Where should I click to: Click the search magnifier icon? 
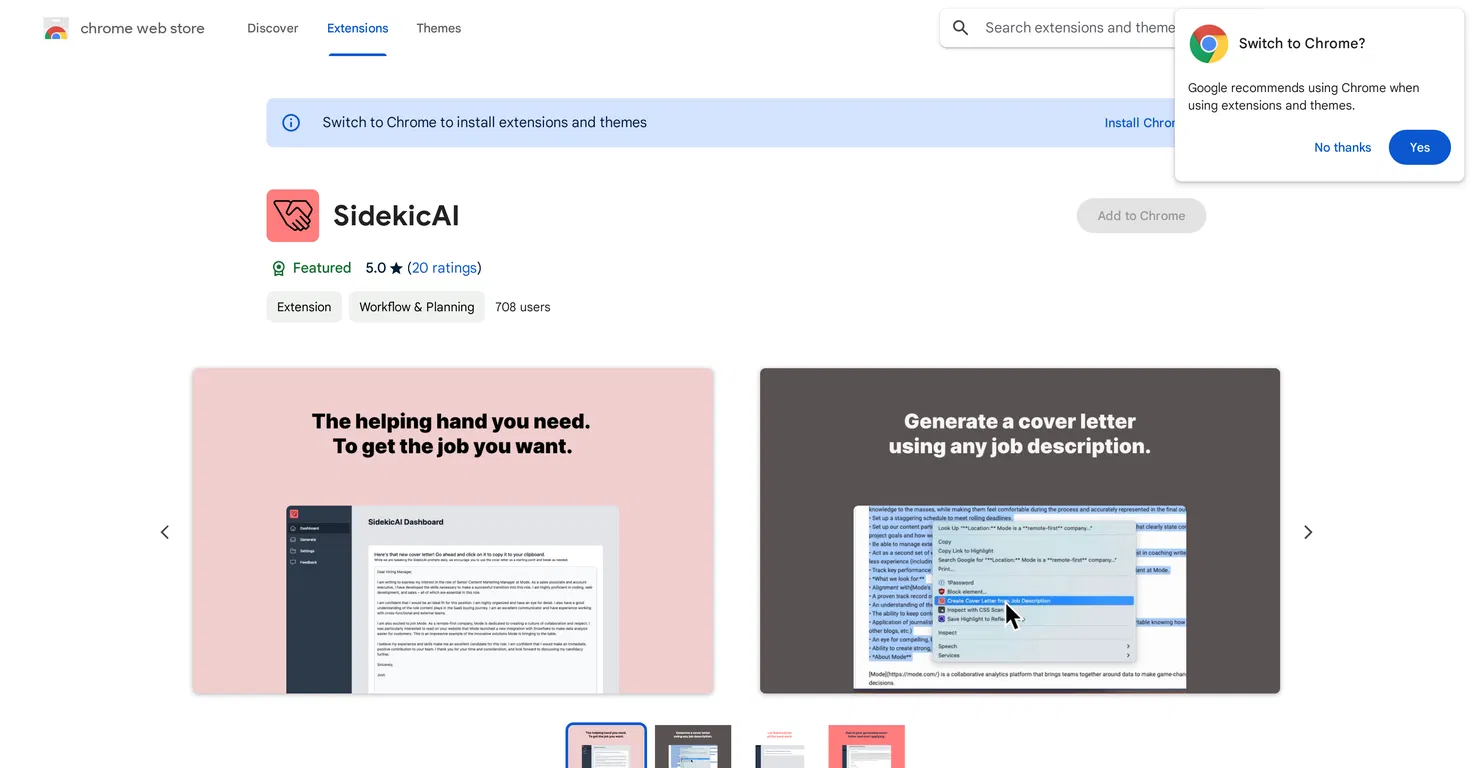(x=960, y=28)
